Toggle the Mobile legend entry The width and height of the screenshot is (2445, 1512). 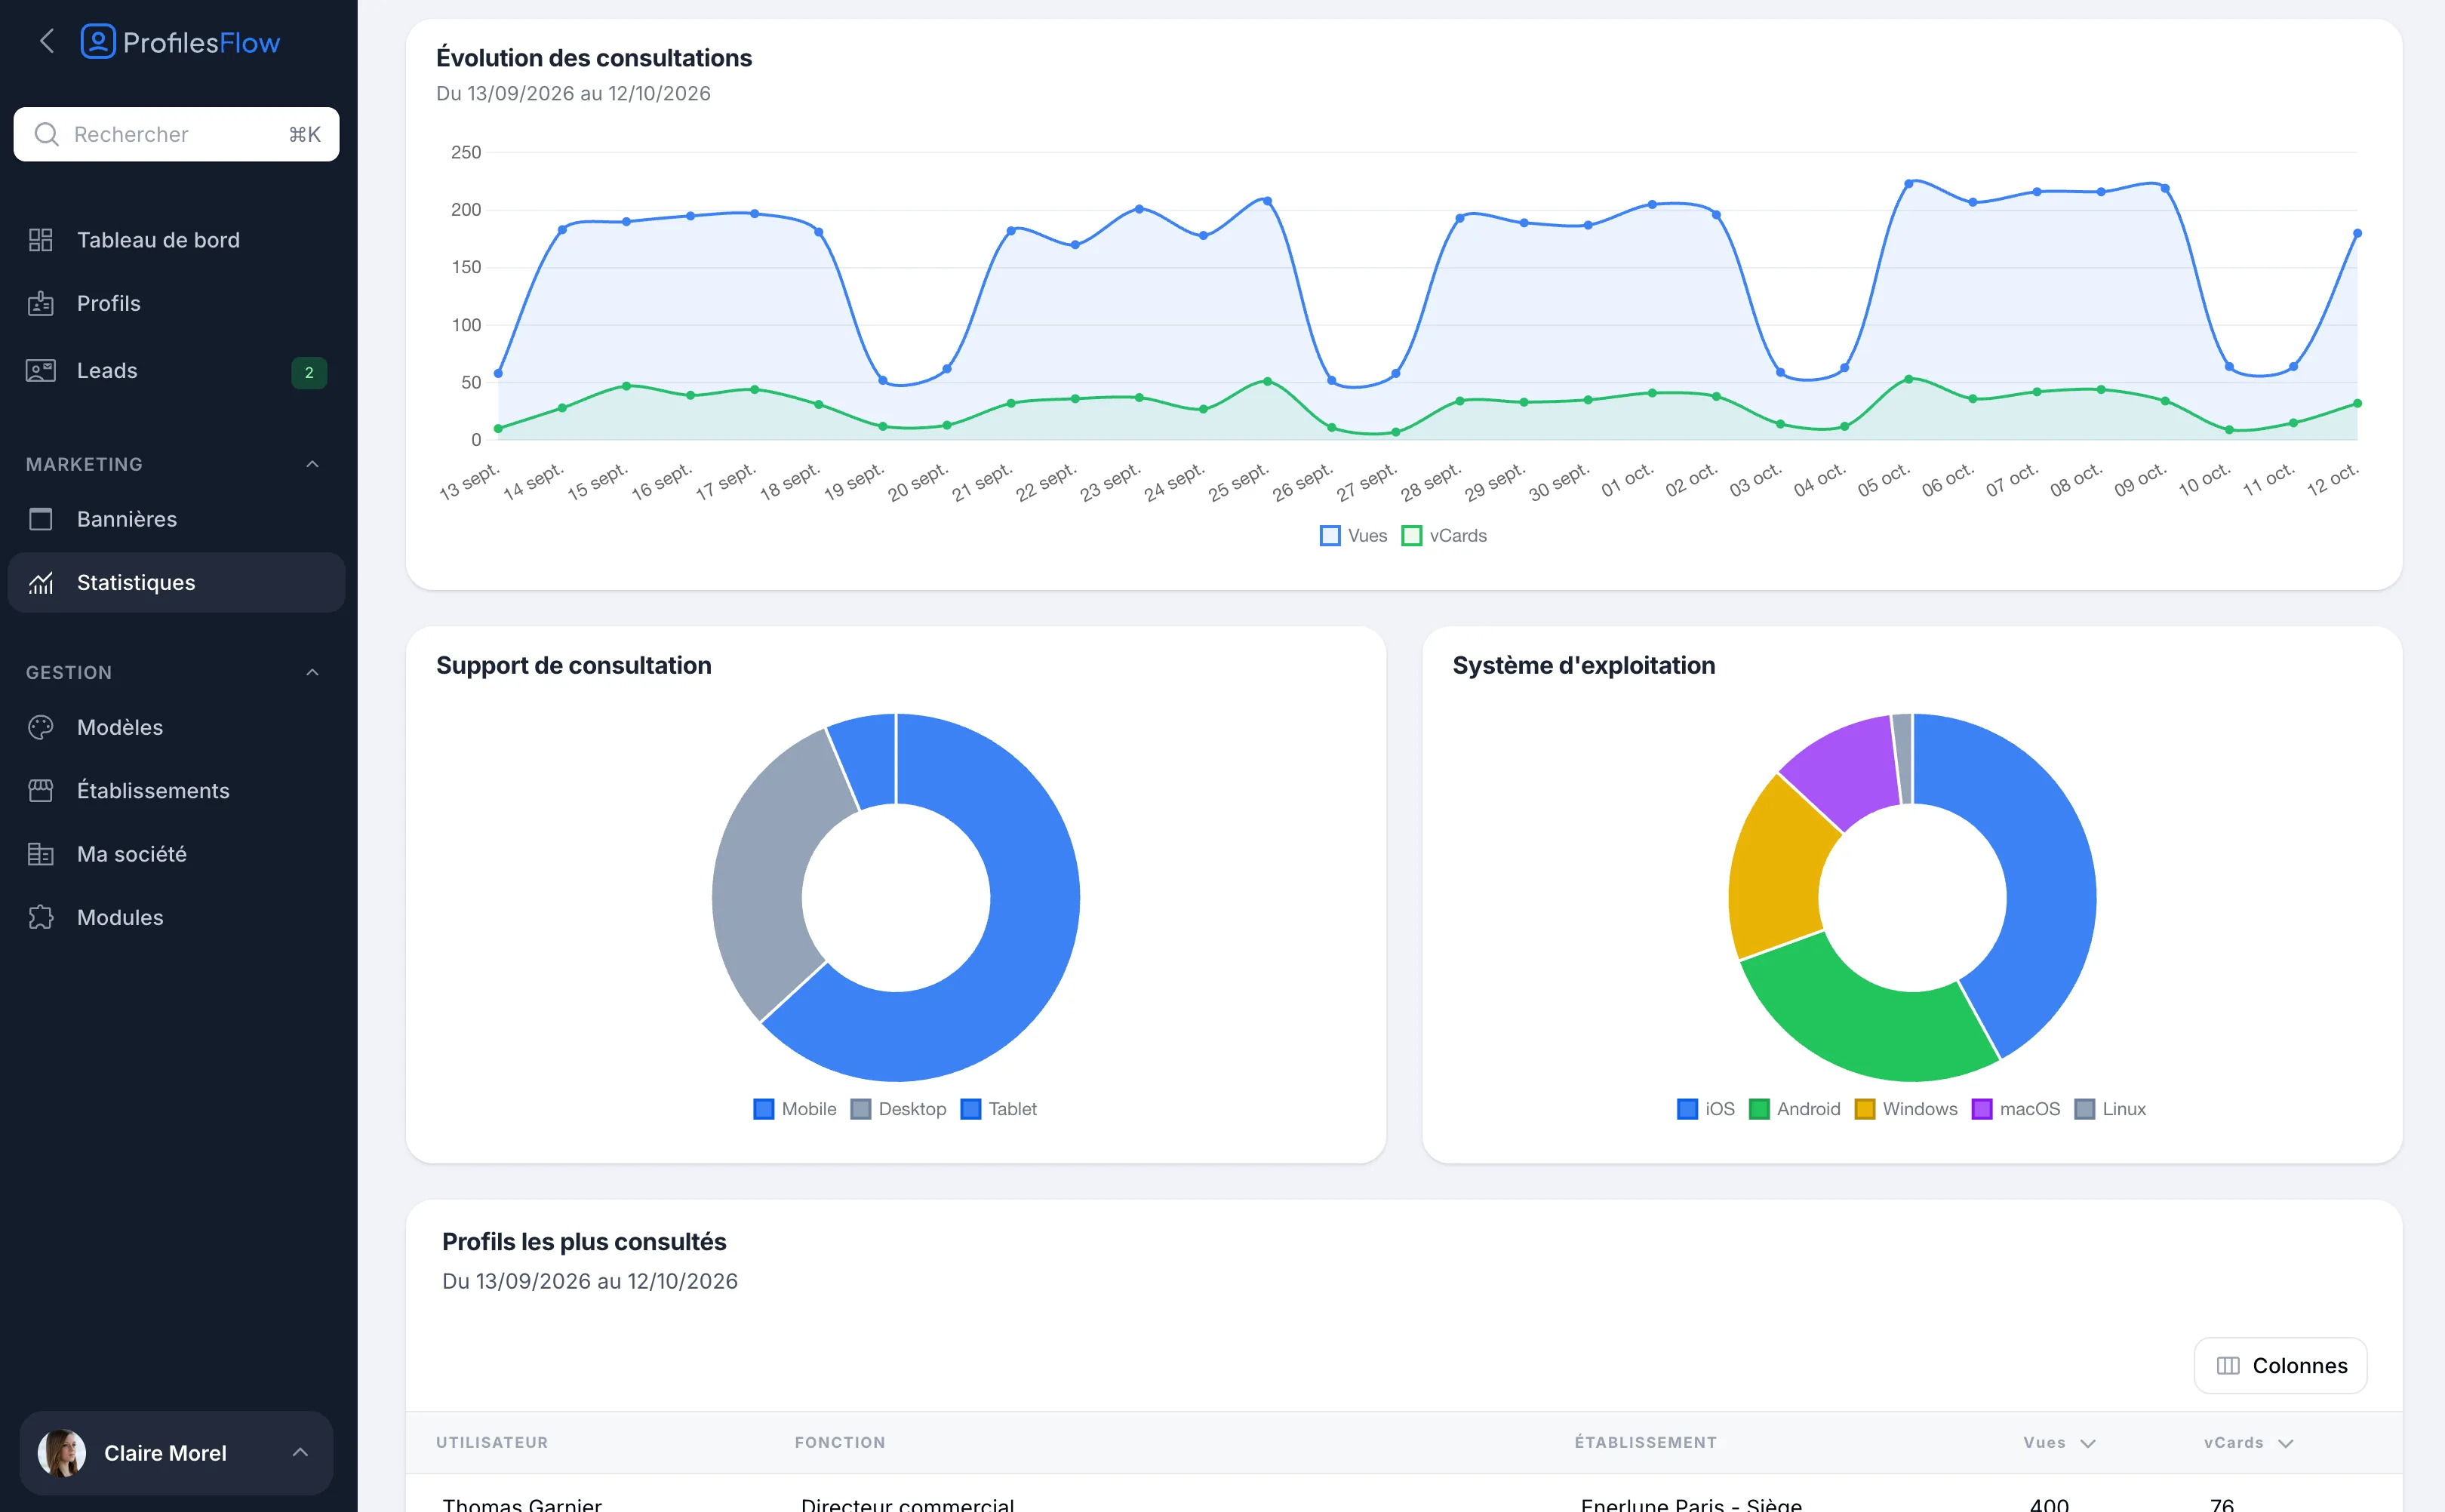(x=794, y=1109)
